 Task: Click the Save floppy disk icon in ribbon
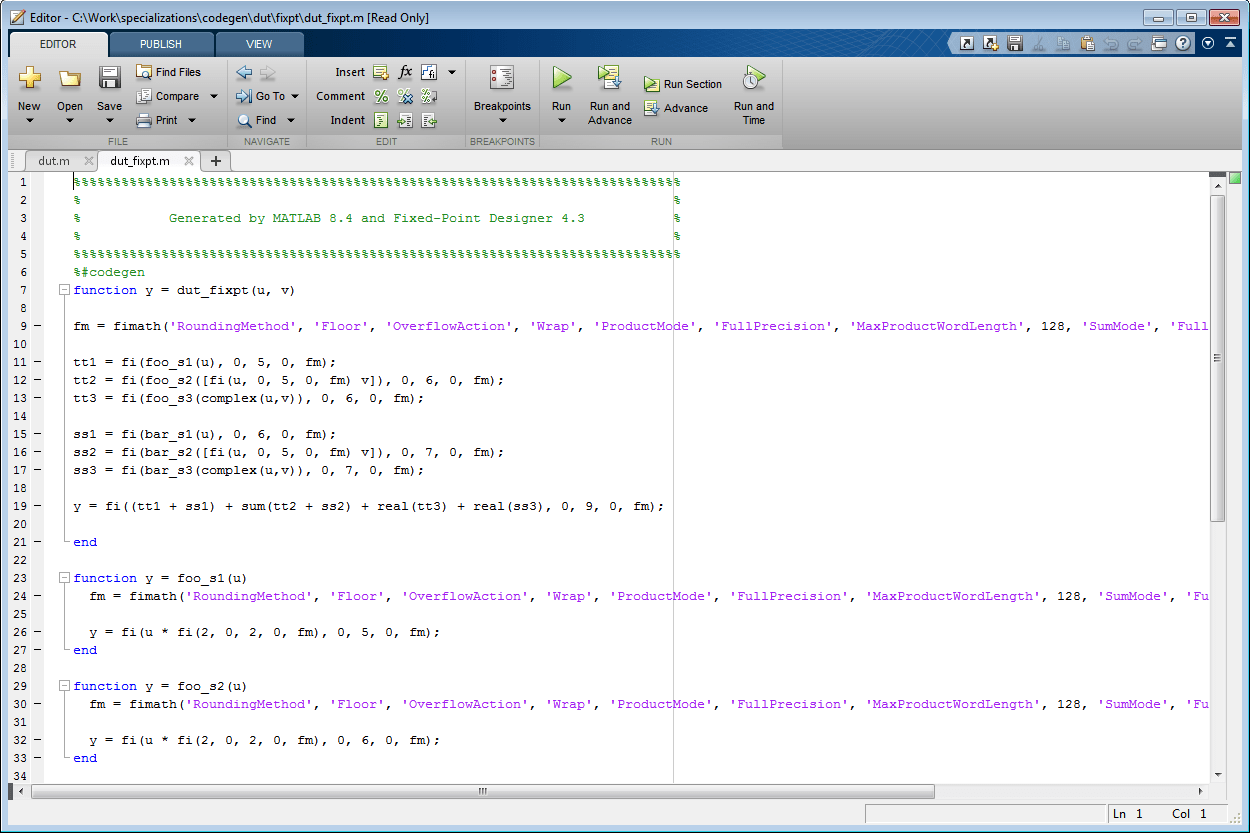click(x=109, y=78)
